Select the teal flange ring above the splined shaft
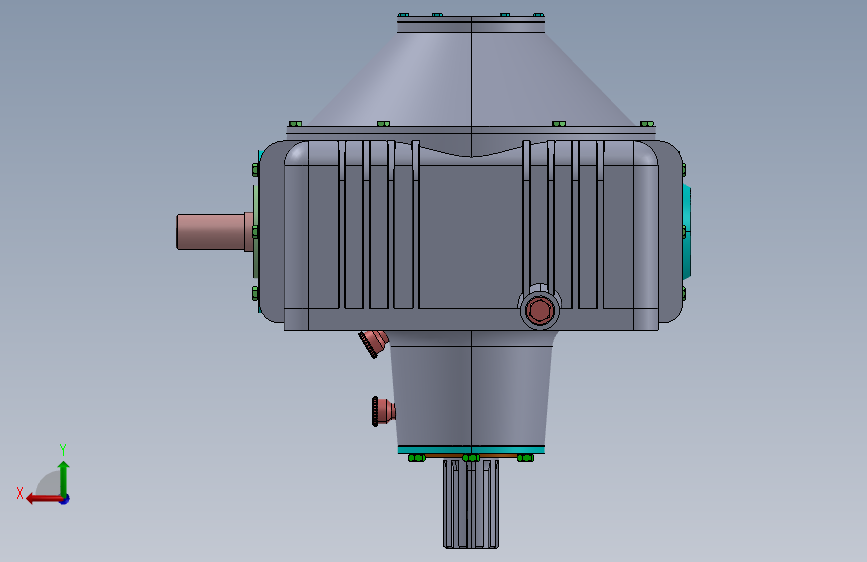 pyautogui.click(x=471, y=450)
